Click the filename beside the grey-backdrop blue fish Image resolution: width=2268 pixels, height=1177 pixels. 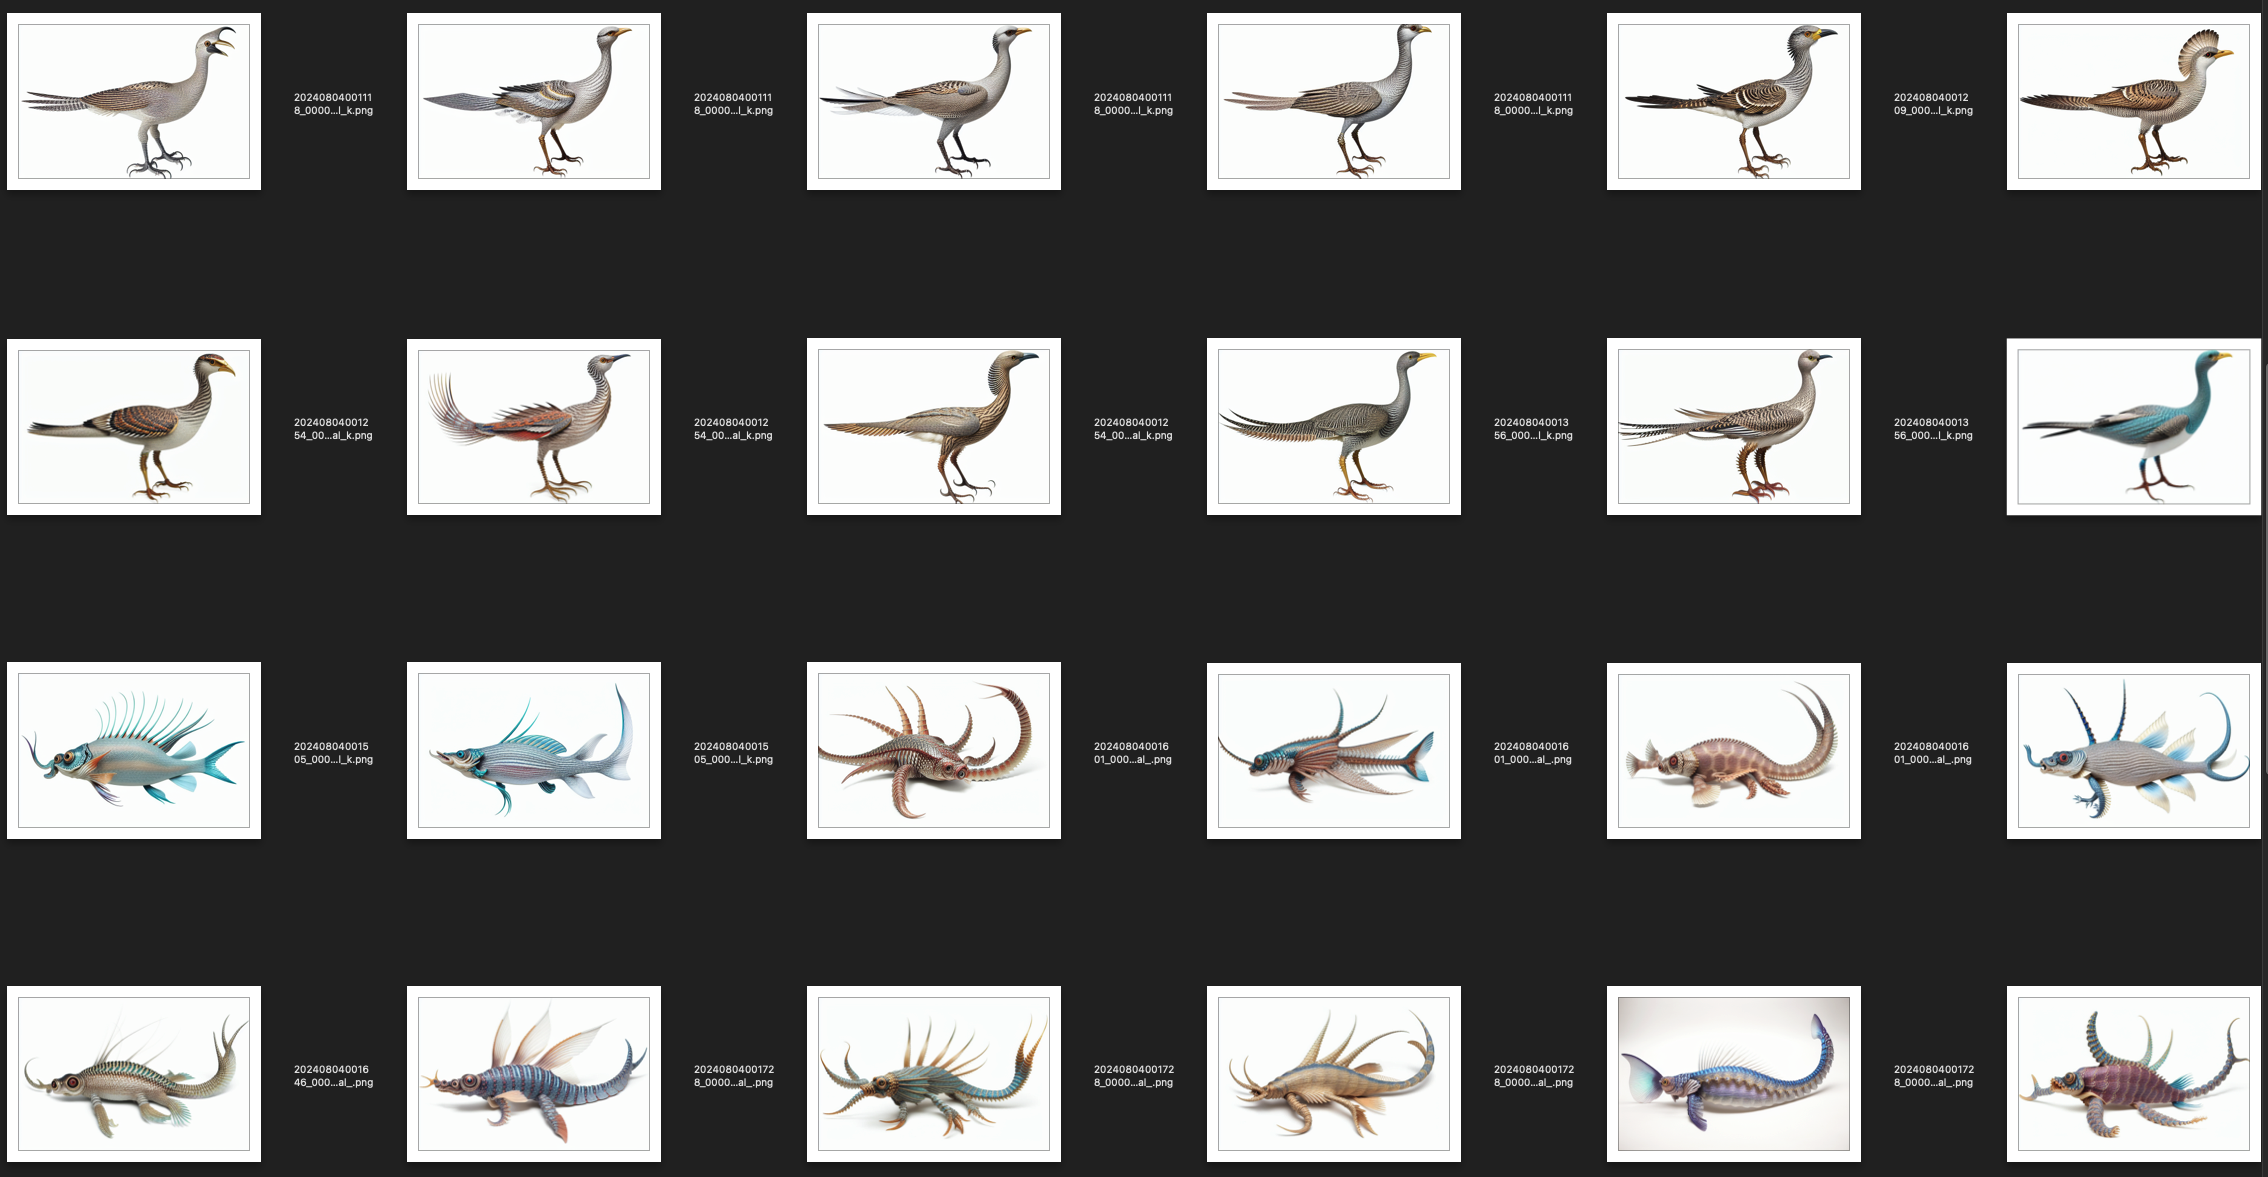(1933, 1076)
